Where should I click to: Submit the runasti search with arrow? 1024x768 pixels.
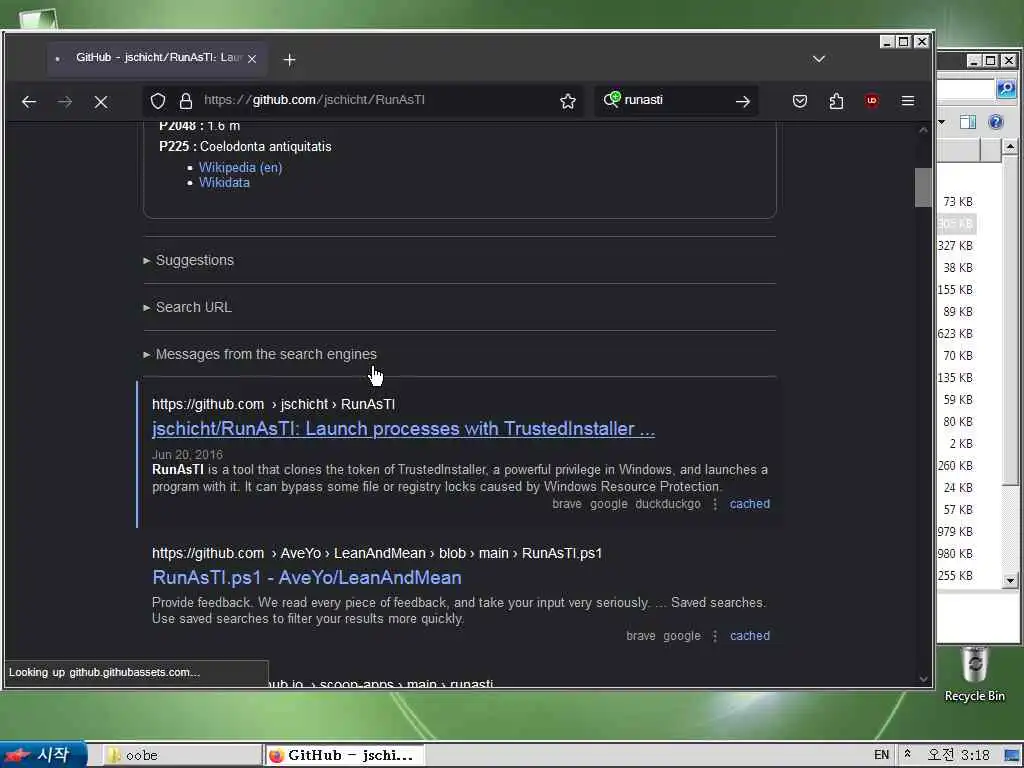pyautogui.click(x=743, y=101)
